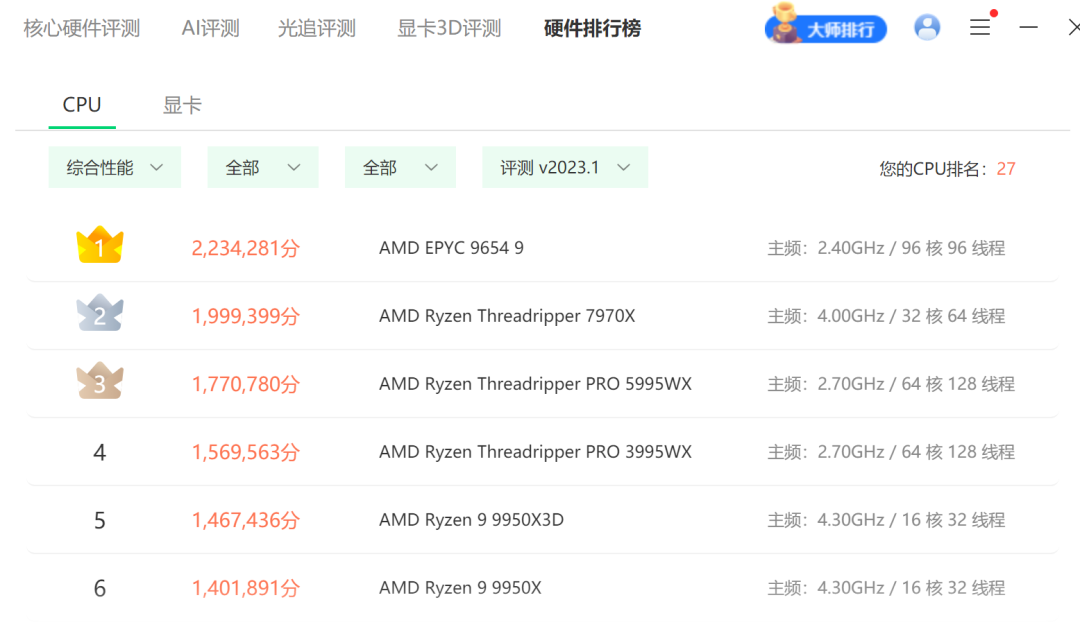Click rank number 5
This screenshot has width=1080, height=636.
pyautogui.click(x=100, y=520)
